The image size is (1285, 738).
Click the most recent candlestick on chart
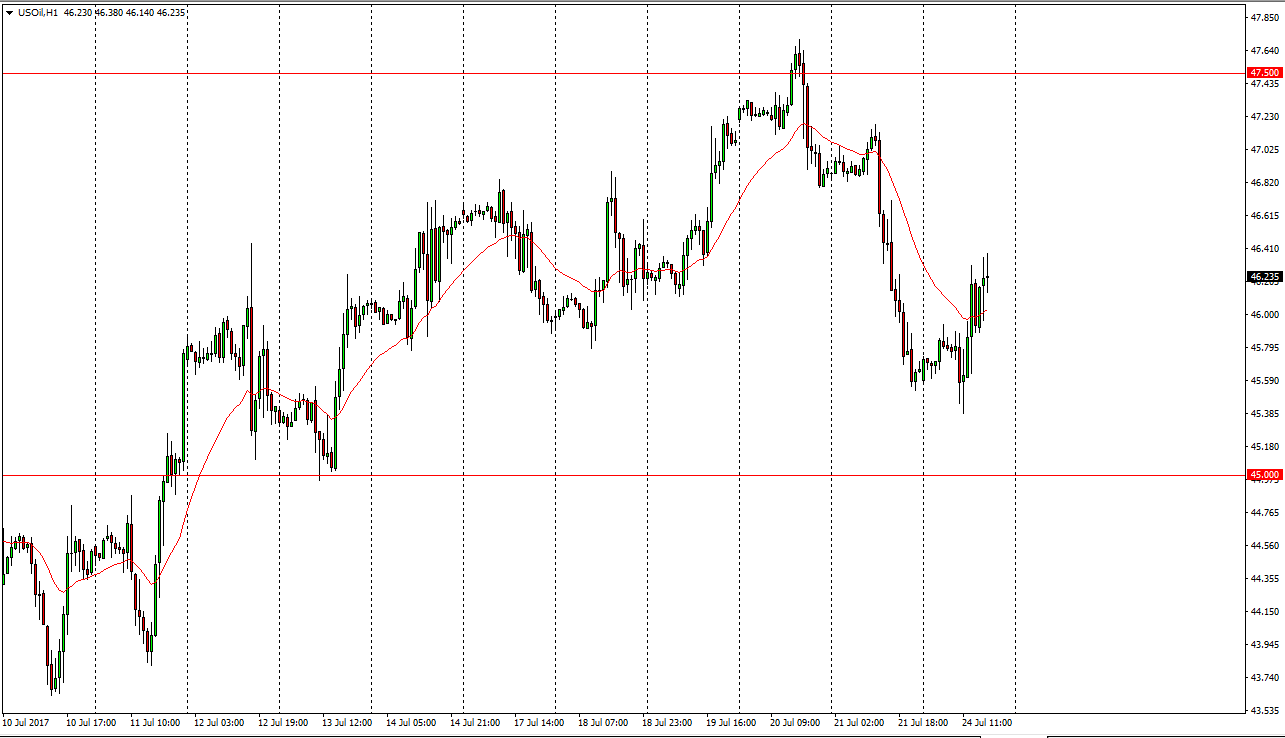(x=987, y=277)
